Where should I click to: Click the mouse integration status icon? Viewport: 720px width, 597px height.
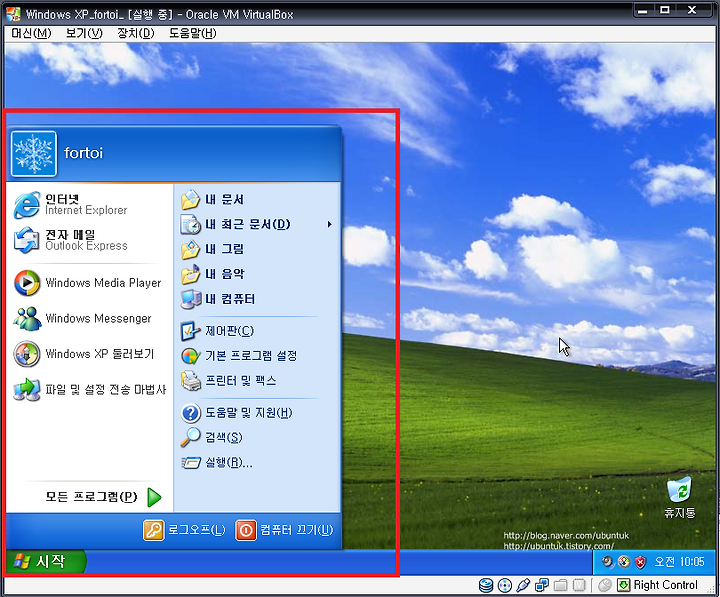(605, 585)
